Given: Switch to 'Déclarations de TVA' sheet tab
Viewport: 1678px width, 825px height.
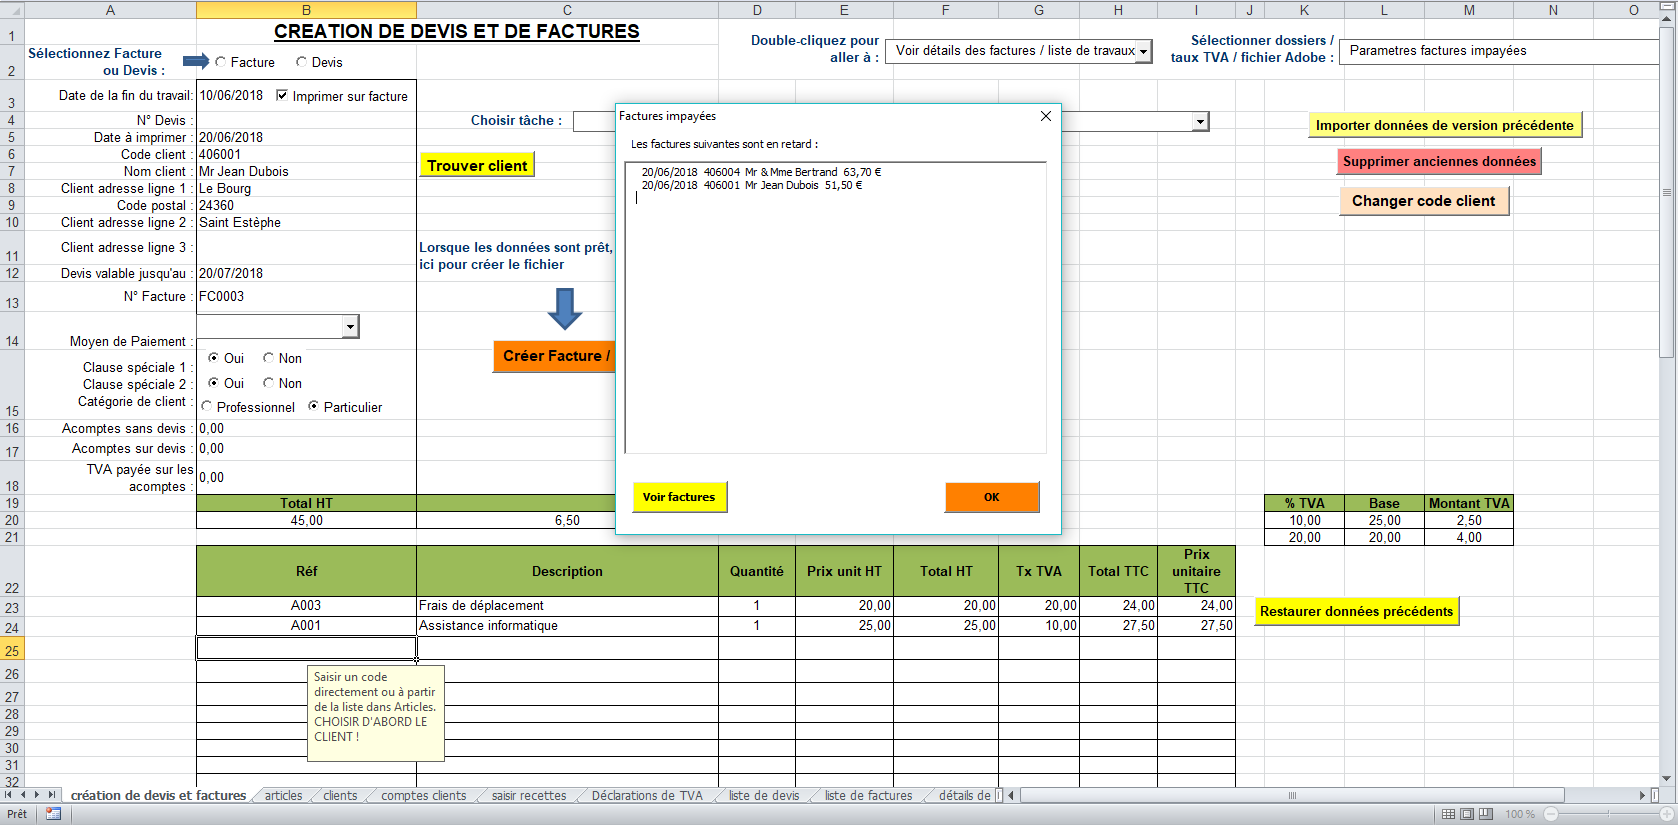Looking at the screenshot, I should tap(646, 796).
